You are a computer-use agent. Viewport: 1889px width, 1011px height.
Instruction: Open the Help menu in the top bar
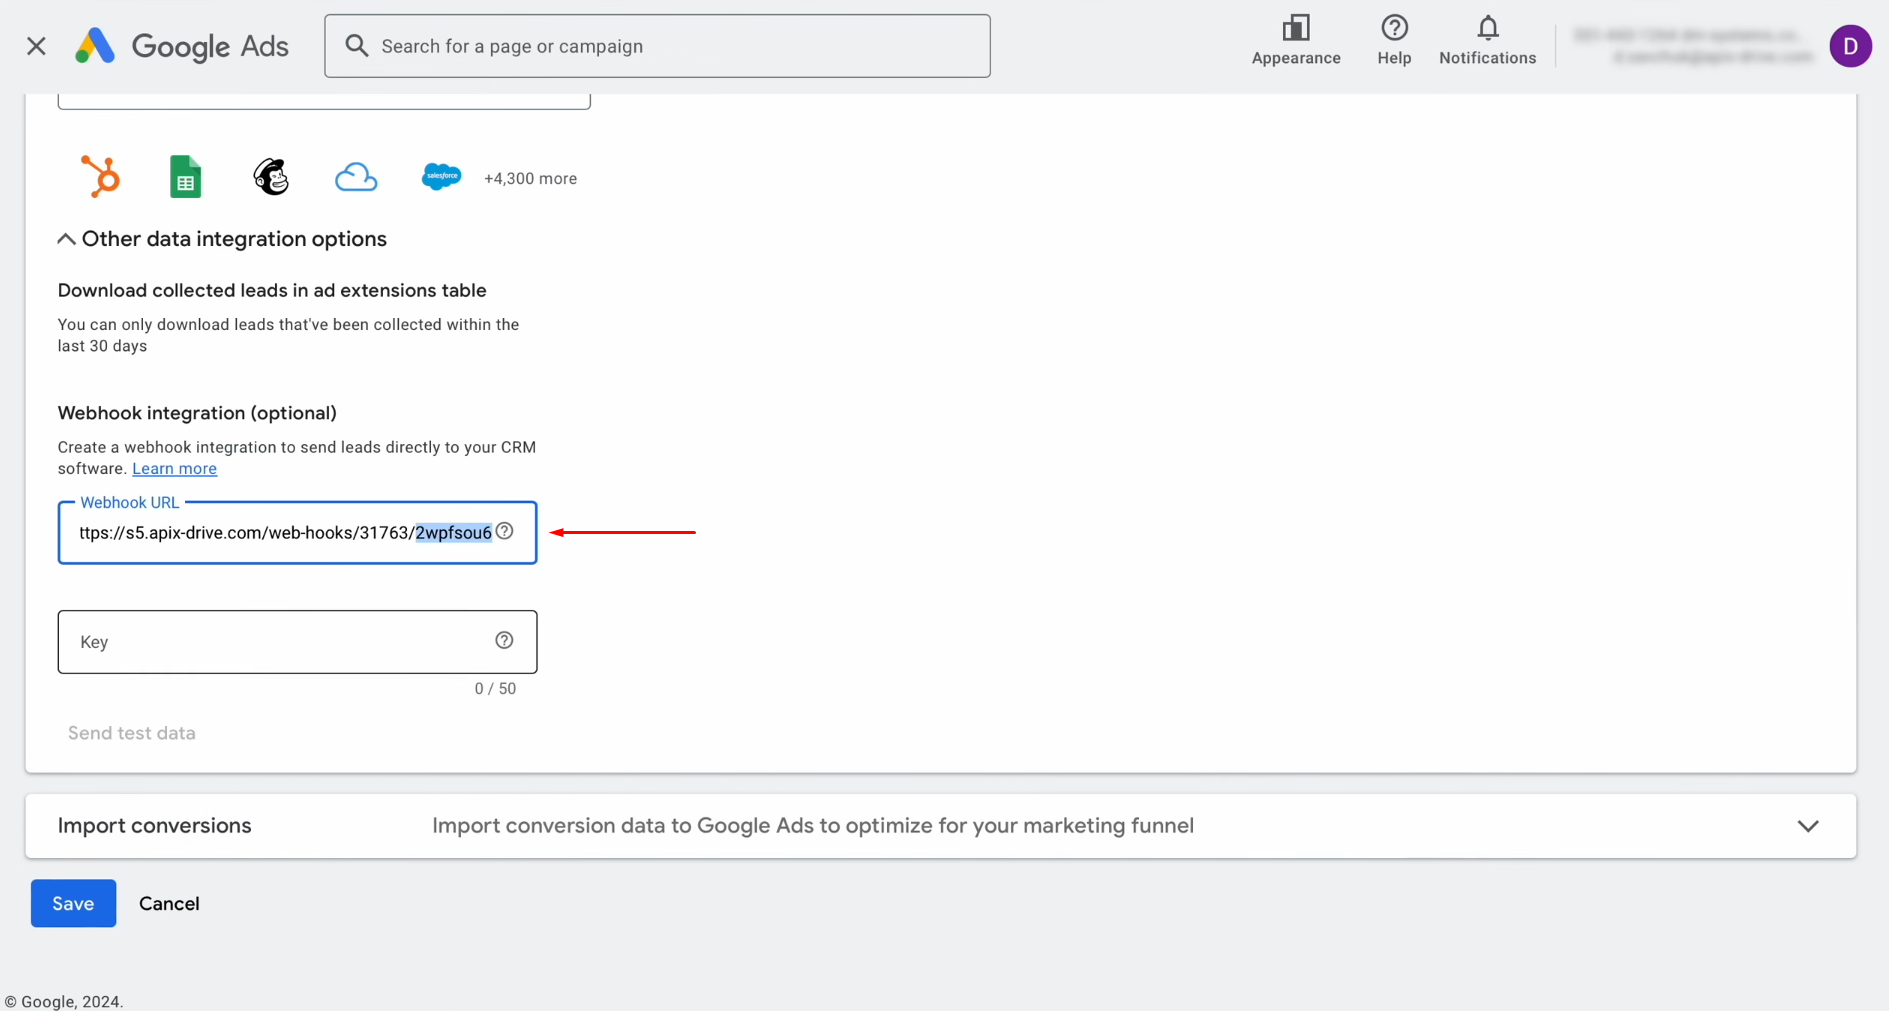click(1394, 40)
